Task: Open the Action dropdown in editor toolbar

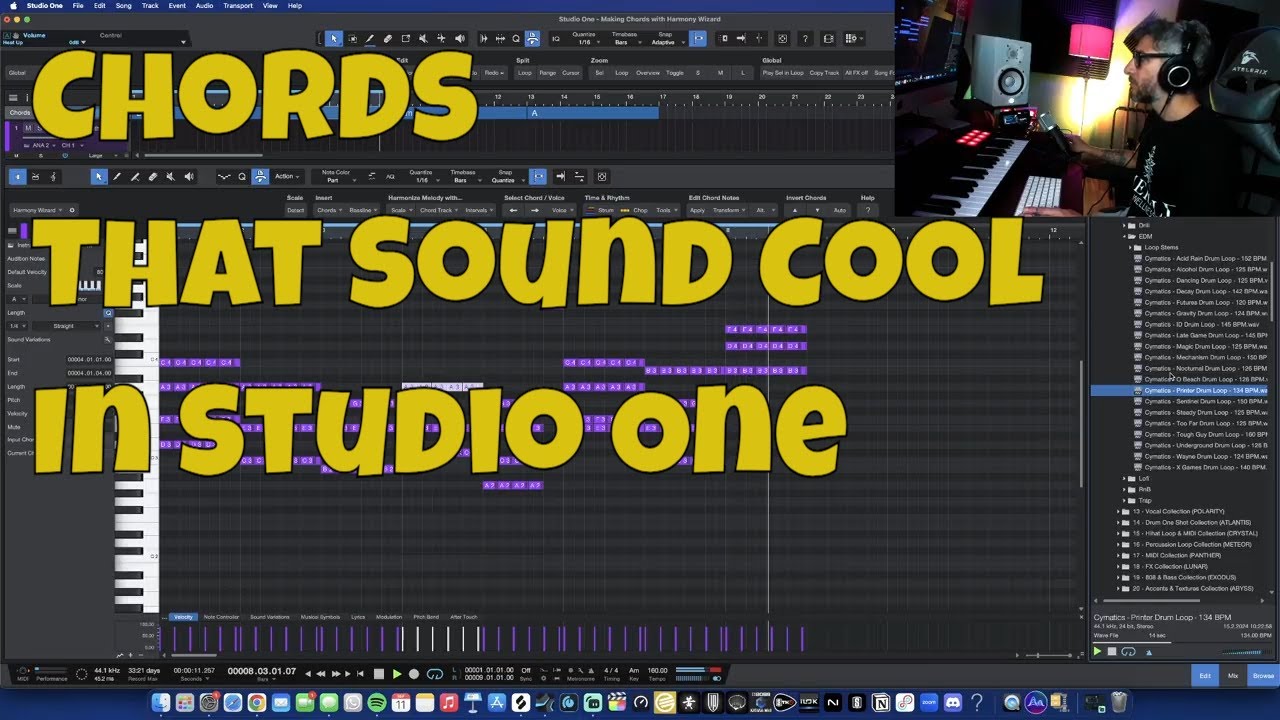Action: pos(287,177)
